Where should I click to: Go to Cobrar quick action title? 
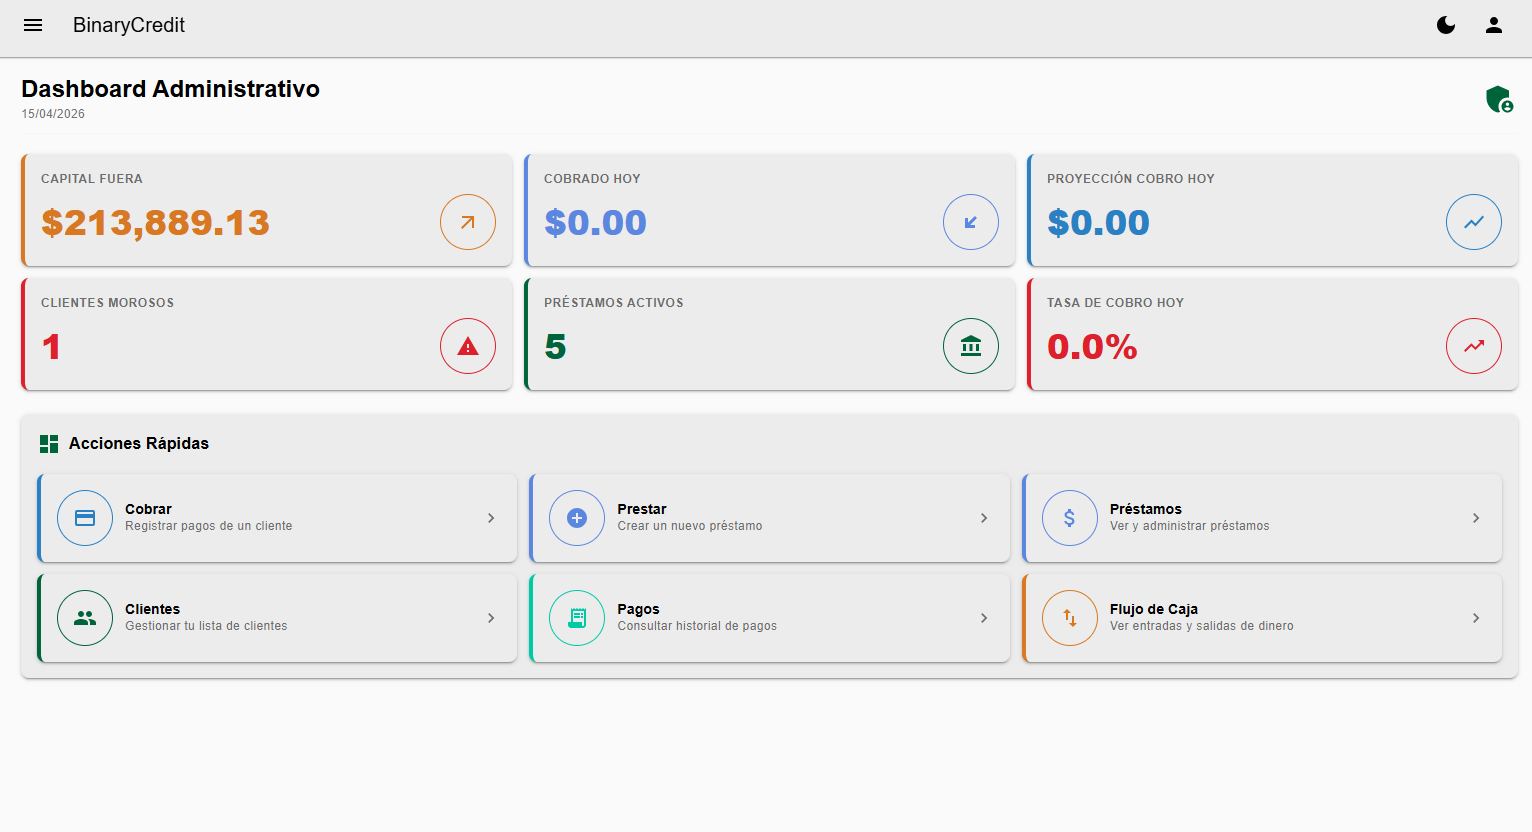[x=148, y=509]
